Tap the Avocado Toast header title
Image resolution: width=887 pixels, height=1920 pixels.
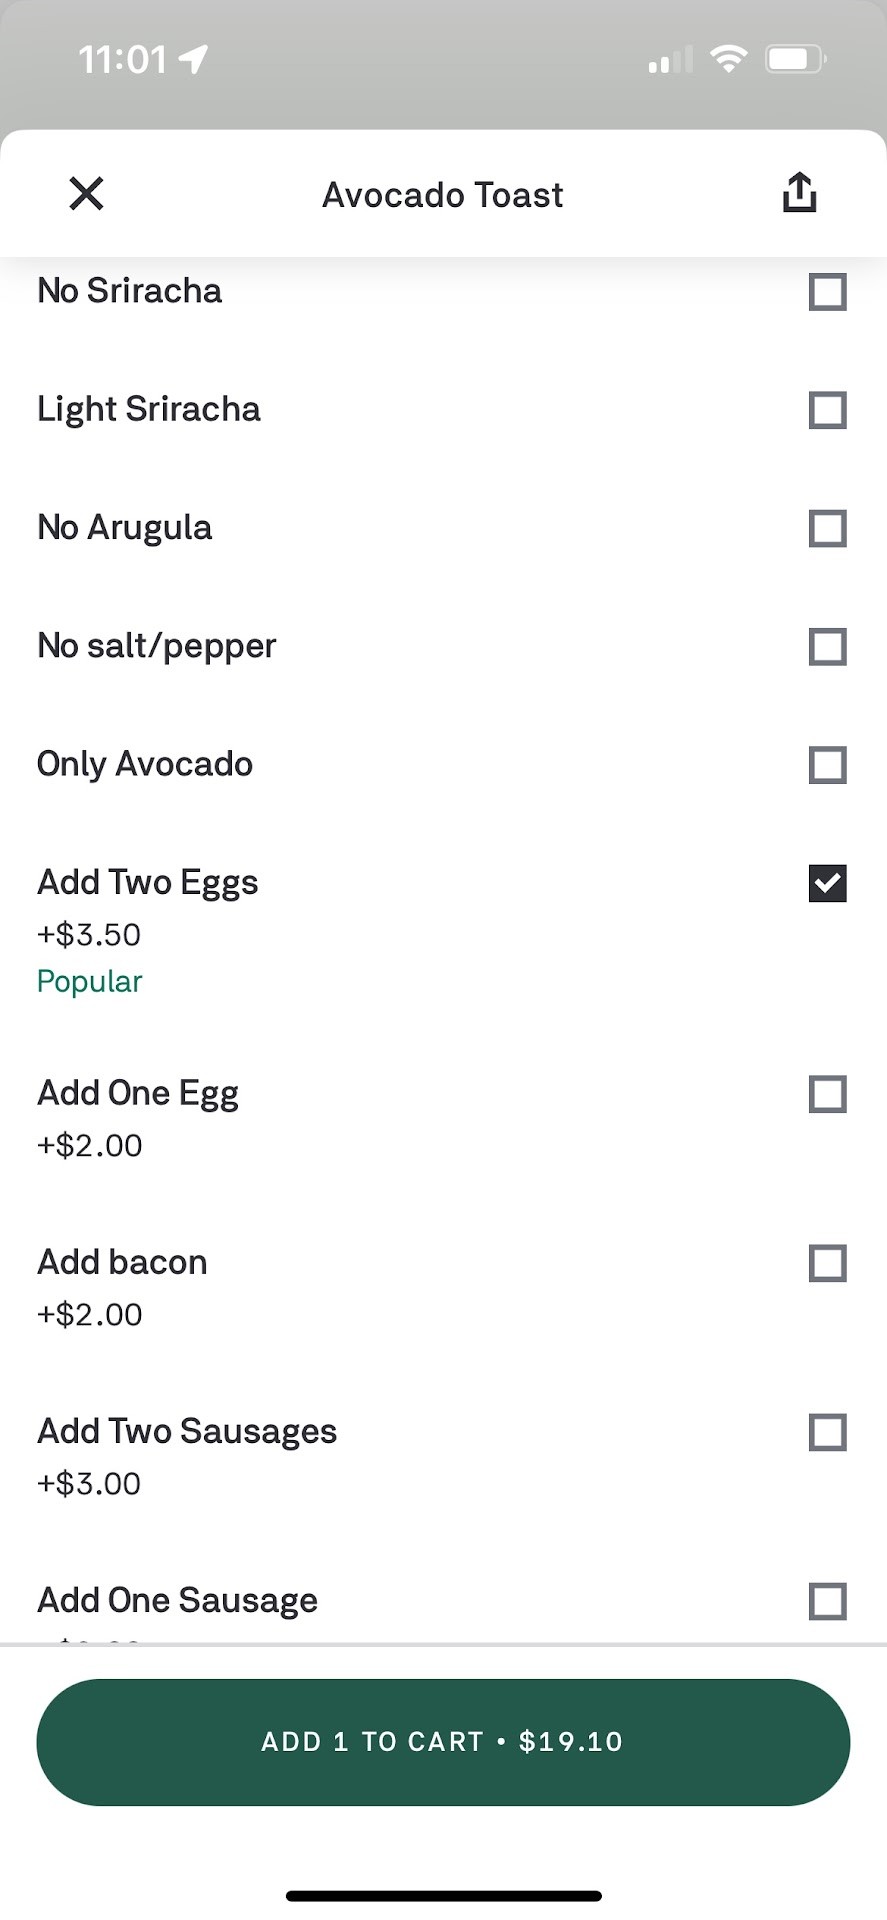(x=443, y=195)
